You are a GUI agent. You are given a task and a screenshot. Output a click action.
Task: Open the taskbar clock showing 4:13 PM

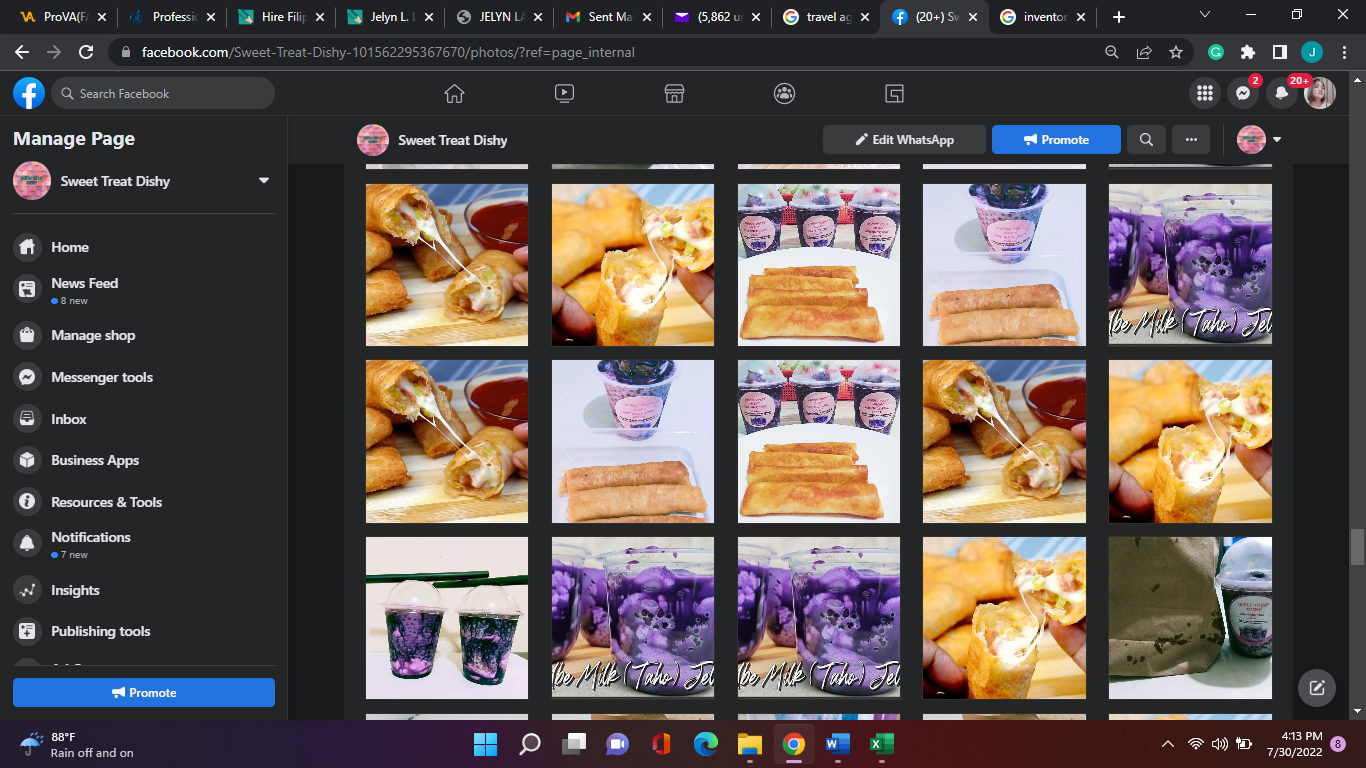tap(1294, 744)
